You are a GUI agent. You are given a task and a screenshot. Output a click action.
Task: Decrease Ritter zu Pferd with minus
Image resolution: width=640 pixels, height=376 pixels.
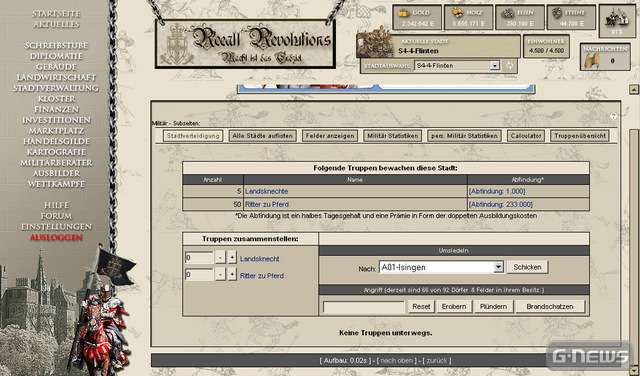point(220,274)
